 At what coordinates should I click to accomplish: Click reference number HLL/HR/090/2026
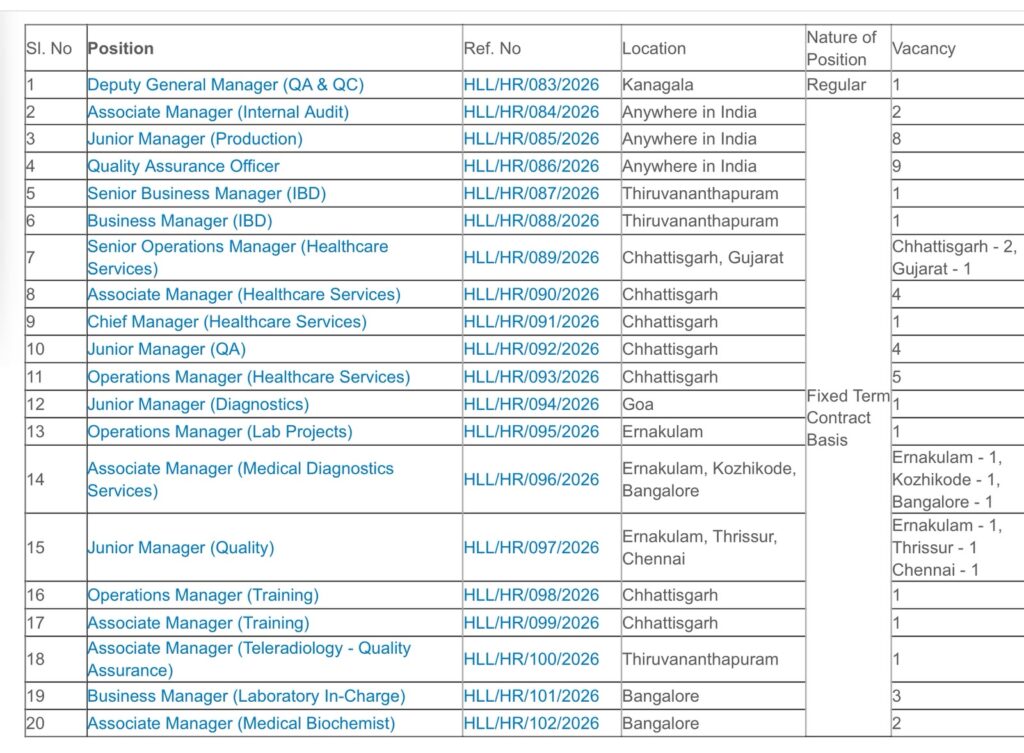pos(531,295)
